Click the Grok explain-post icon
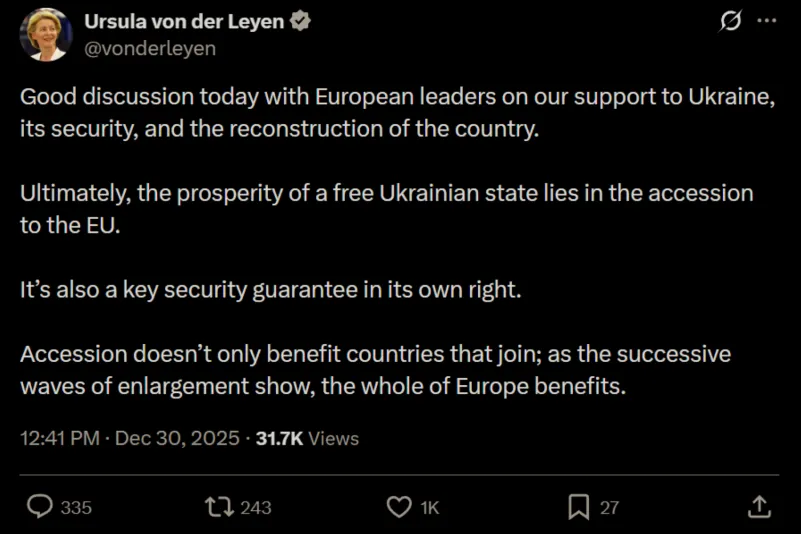Image resolution: width=801 pixels, height=534 pixels. (x=730, y=21)
